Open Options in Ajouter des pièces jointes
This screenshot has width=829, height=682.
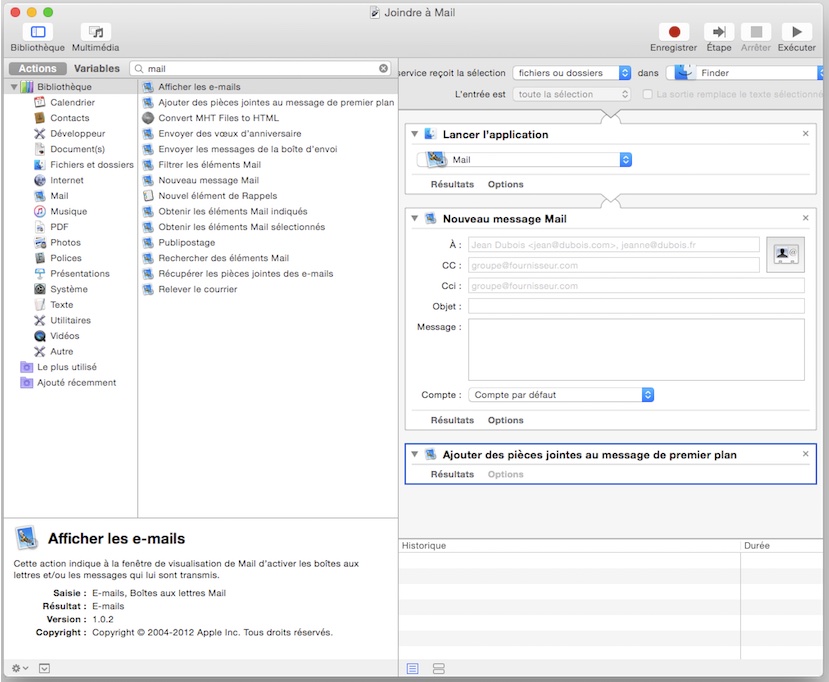point(505,474)
